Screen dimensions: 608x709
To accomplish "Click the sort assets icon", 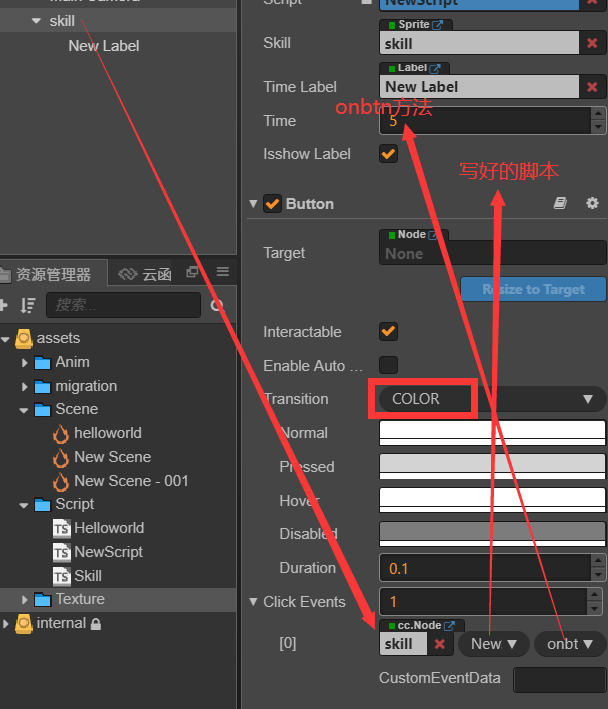I will (x=28, y=306).
